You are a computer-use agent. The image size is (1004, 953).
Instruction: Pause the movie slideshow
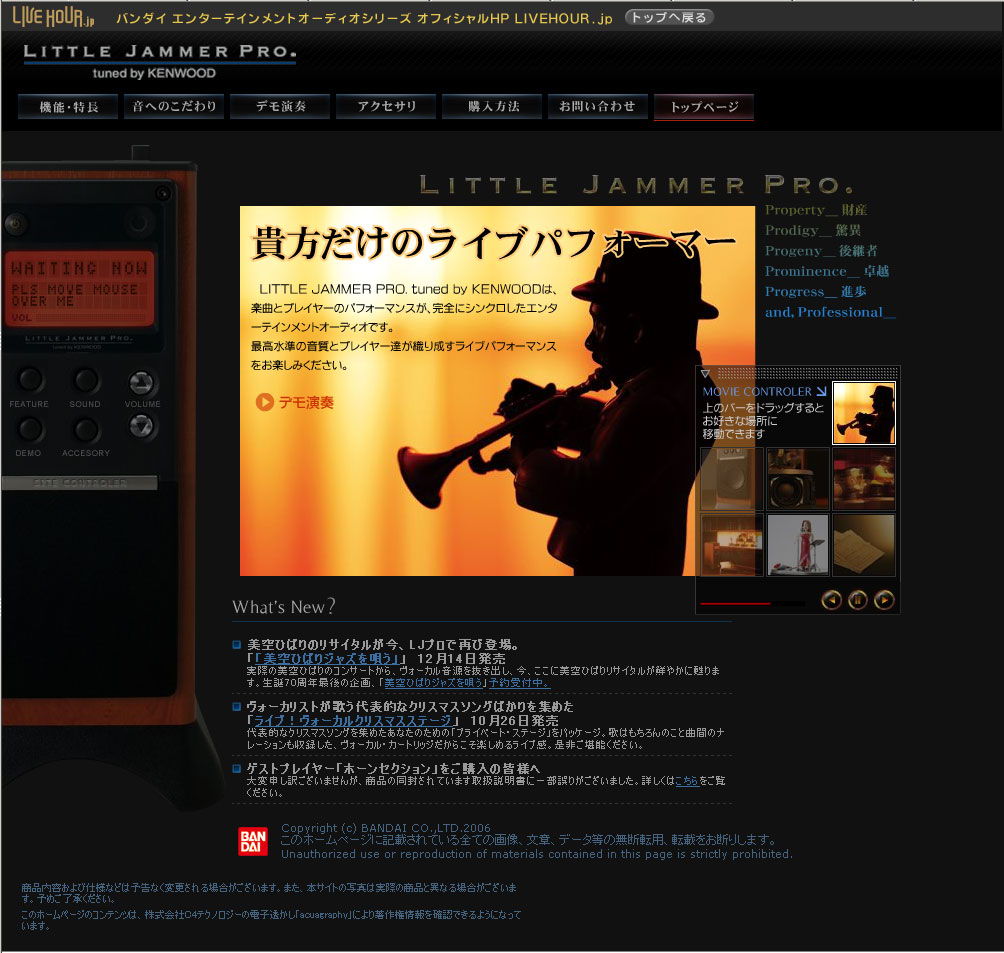857,600
